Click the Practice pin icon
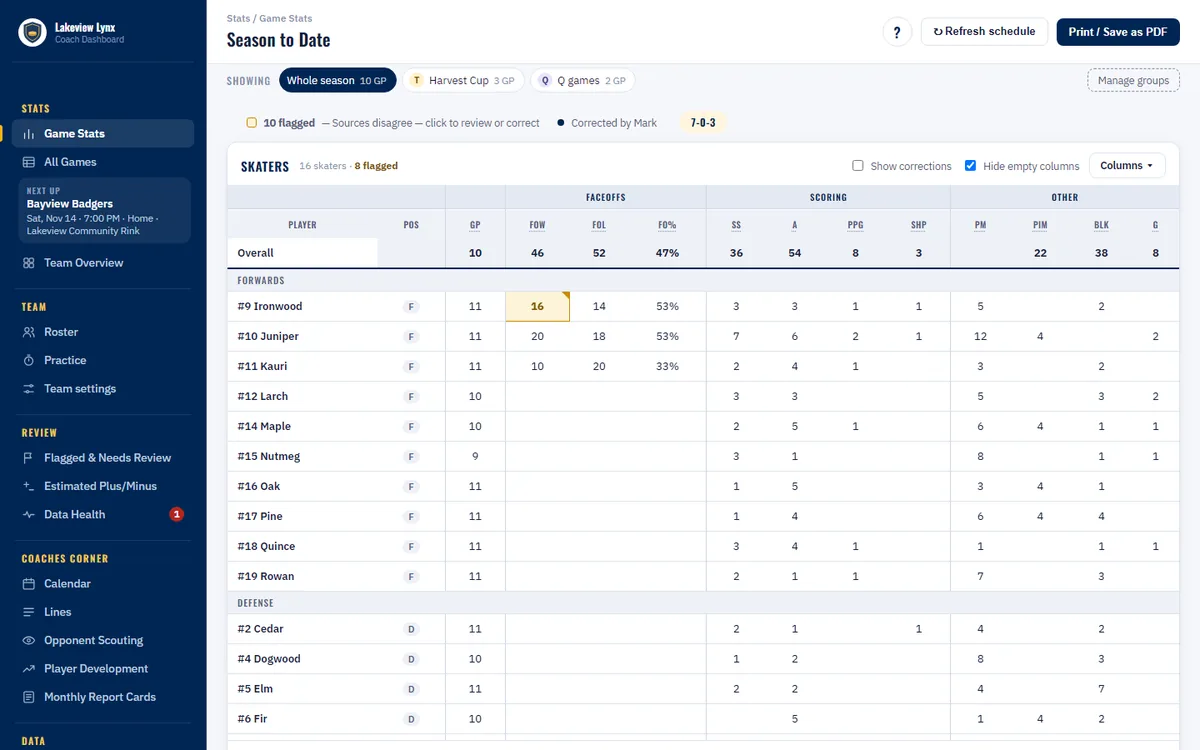Viewport: 1200px width, 750px height. coord(29,360)
